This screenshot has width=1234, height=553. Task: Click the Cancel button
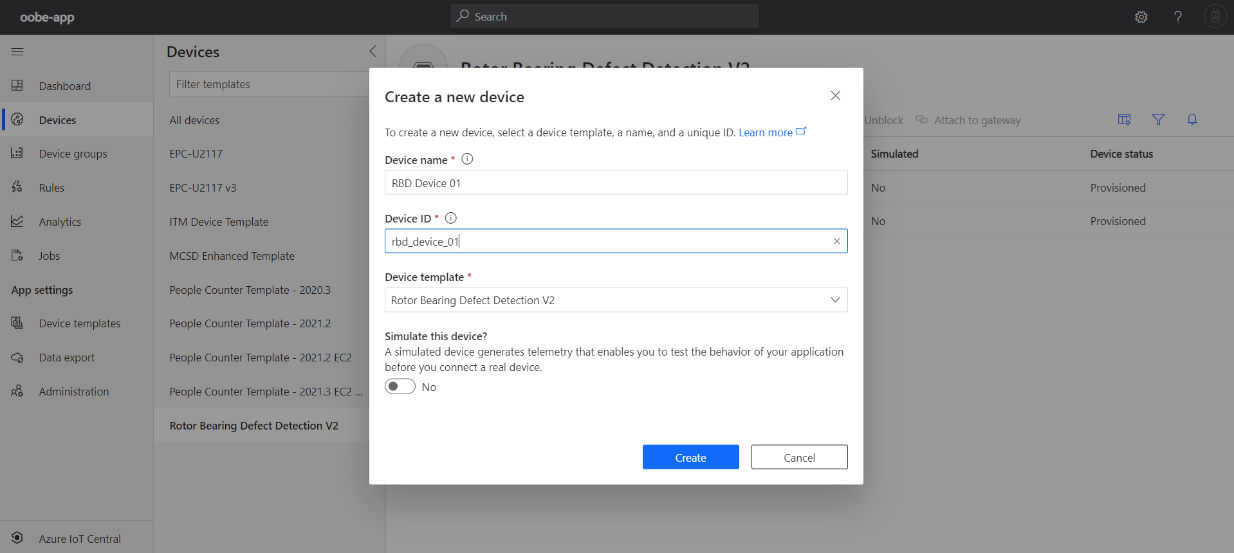[799, 457]
